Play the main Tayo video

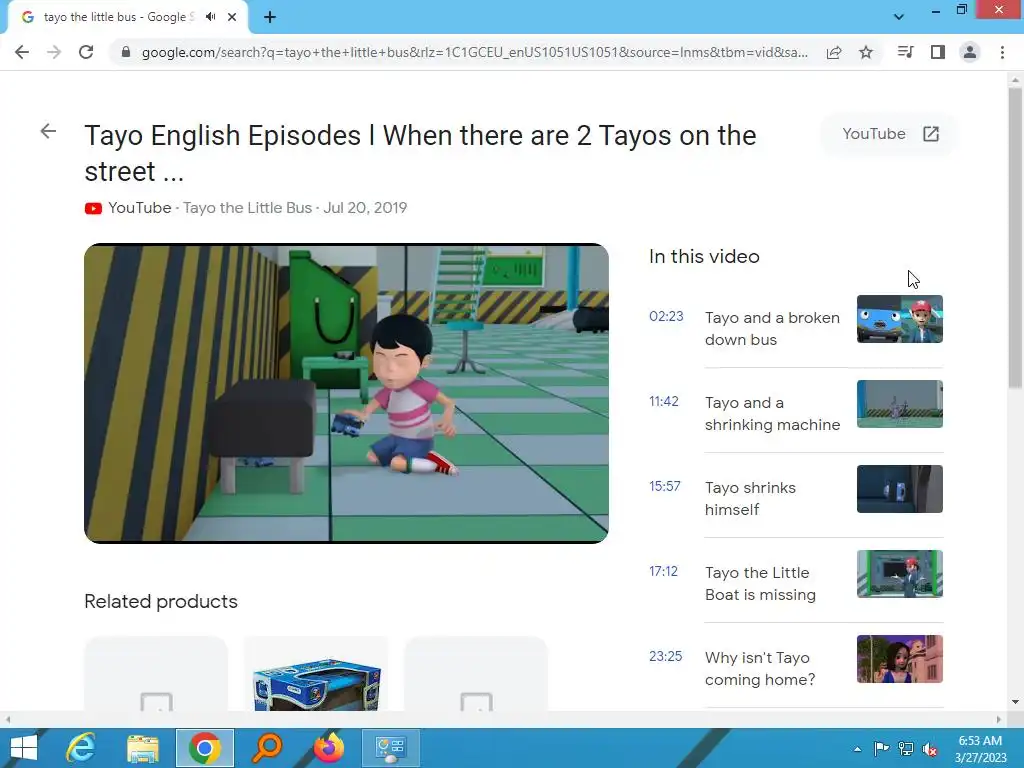346,393
